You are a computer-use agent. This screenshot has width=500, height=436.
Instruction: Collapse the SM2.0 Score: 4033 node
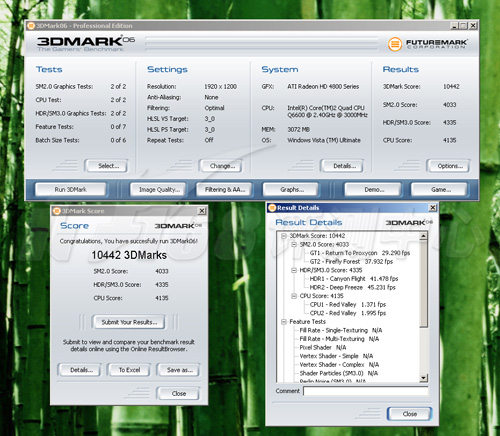point(294,245)
